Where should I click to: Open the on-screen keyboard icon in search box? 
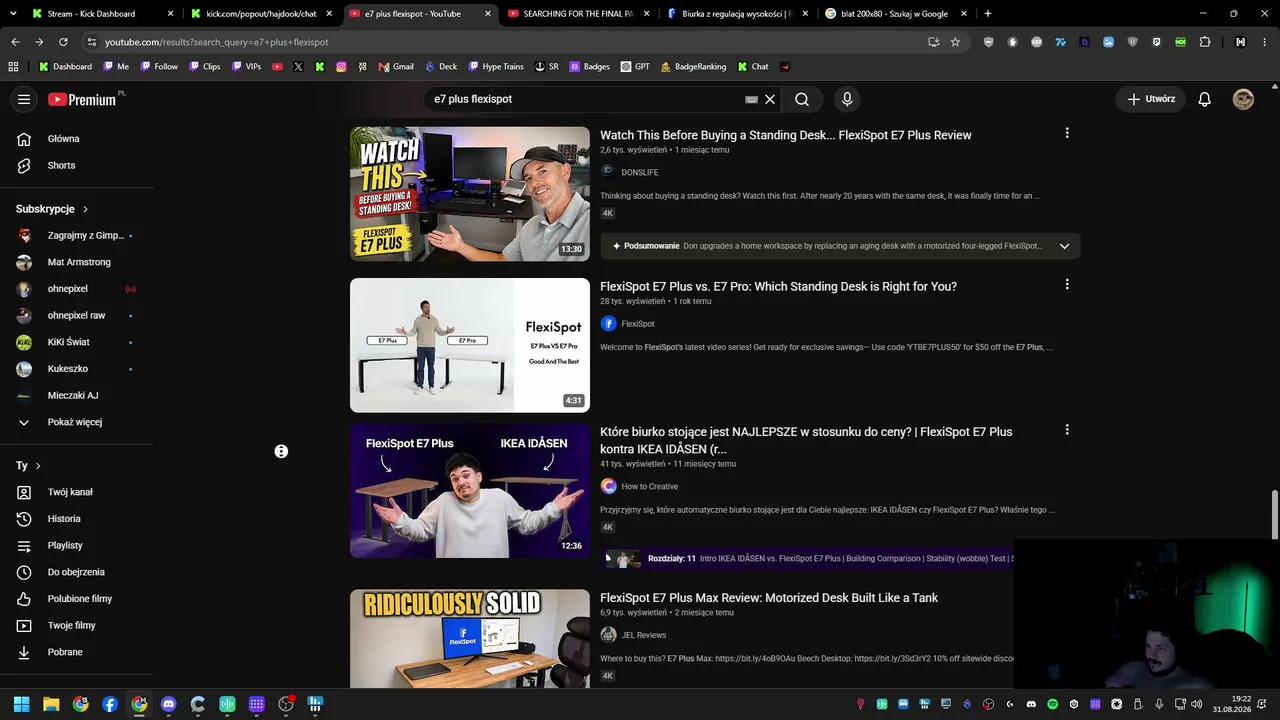(x=752, y=99)
